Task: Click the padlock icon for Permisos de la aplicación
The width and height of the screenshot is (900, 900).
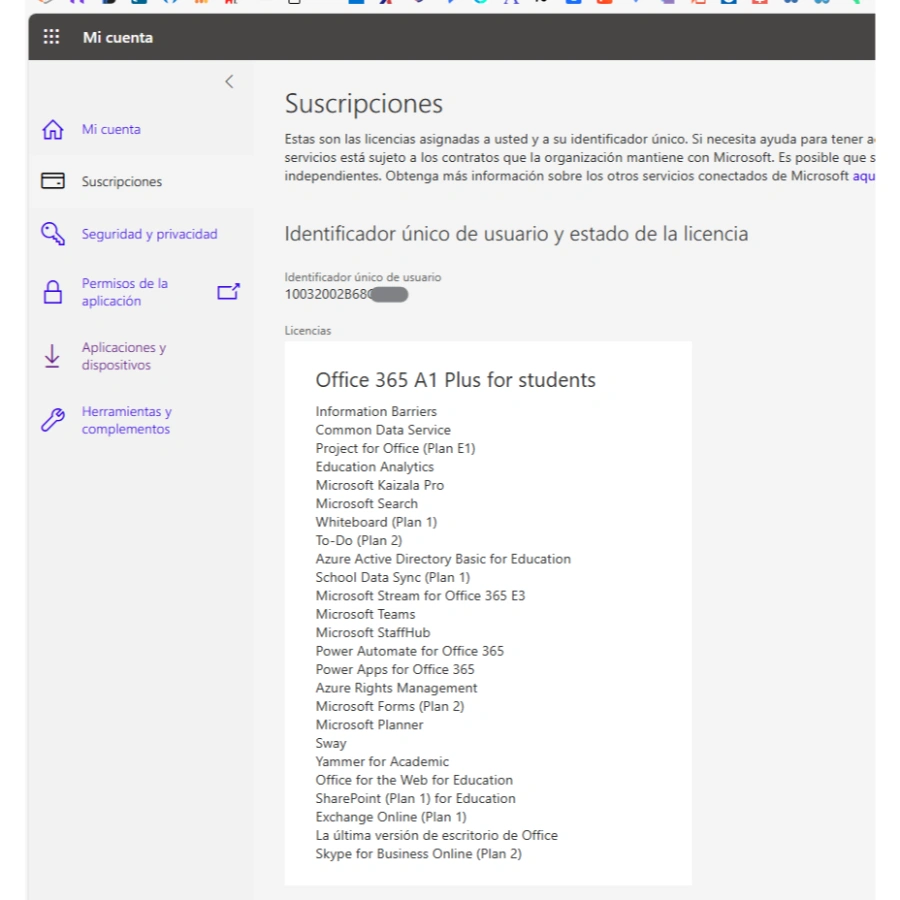Action: click(x=53, y=292)
